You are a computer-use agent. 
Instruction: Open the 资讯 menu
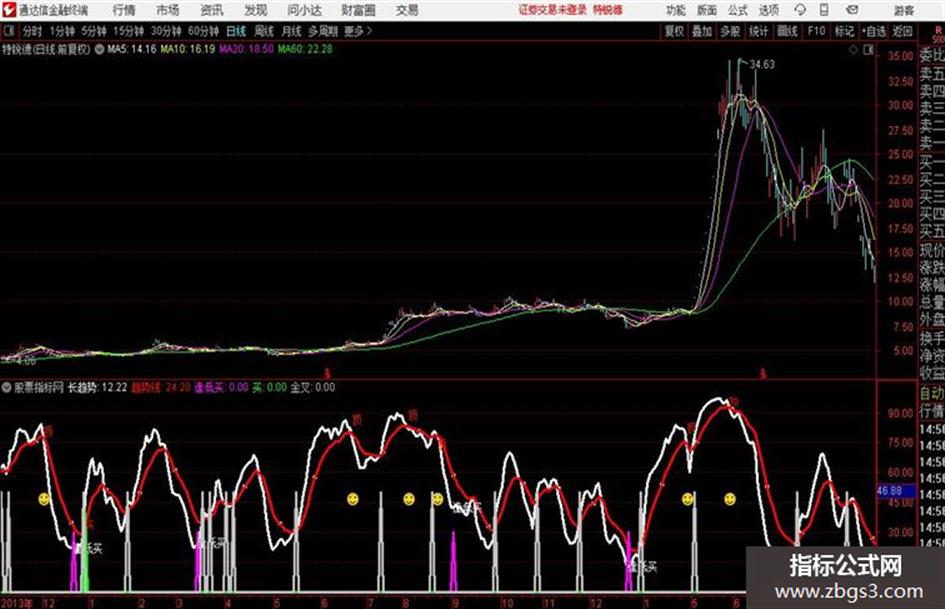point(212,10)
